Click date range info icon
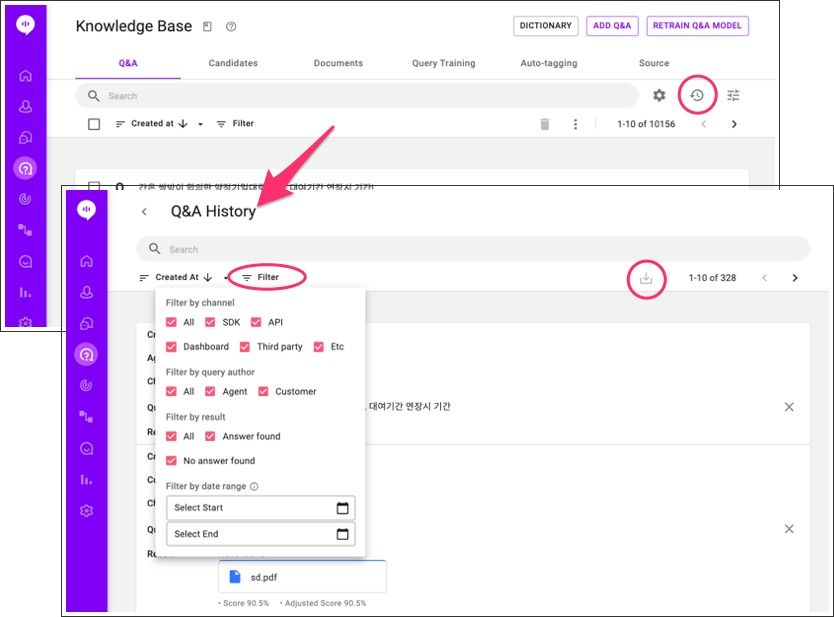The image size is (834, 617). coord(254,486)
